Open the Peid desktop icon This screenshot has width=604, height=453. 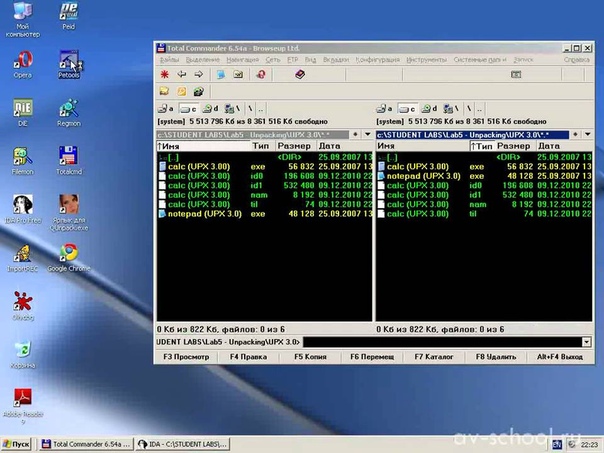[69, 15]
